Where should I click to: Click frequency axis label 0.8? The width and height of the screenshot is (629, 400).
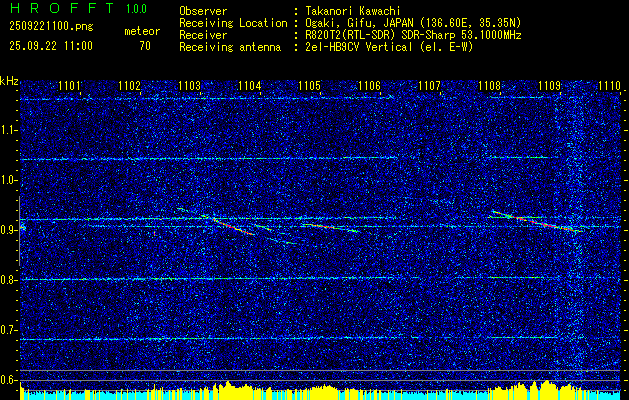(9, 280)
